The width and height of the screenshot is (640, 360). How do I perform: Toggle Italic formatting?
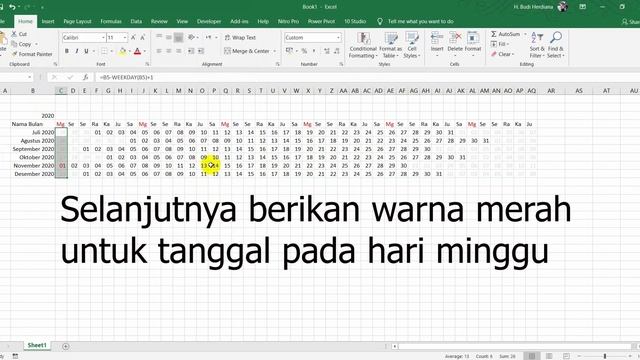(76, 51)
